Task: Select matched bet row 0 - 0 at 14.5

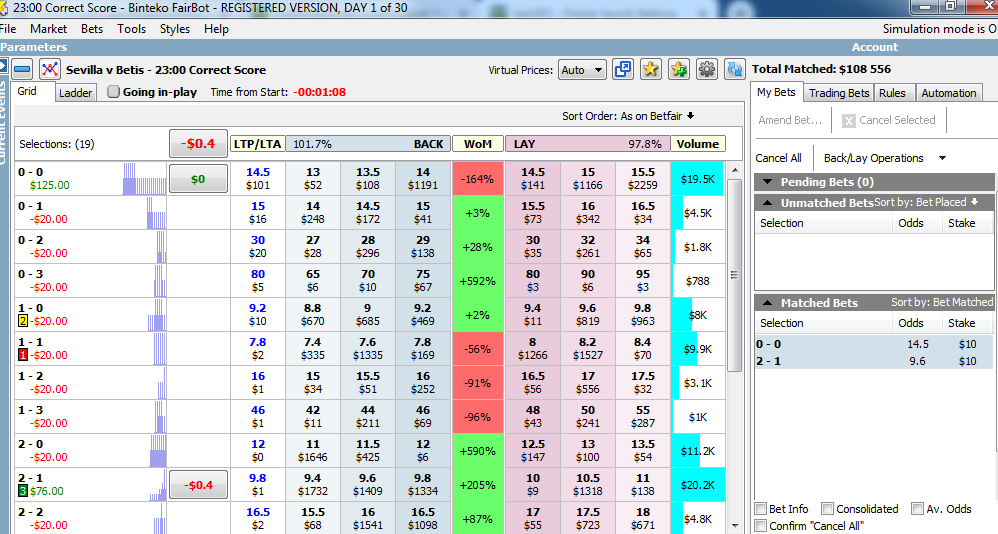Action: pos(873,344)
